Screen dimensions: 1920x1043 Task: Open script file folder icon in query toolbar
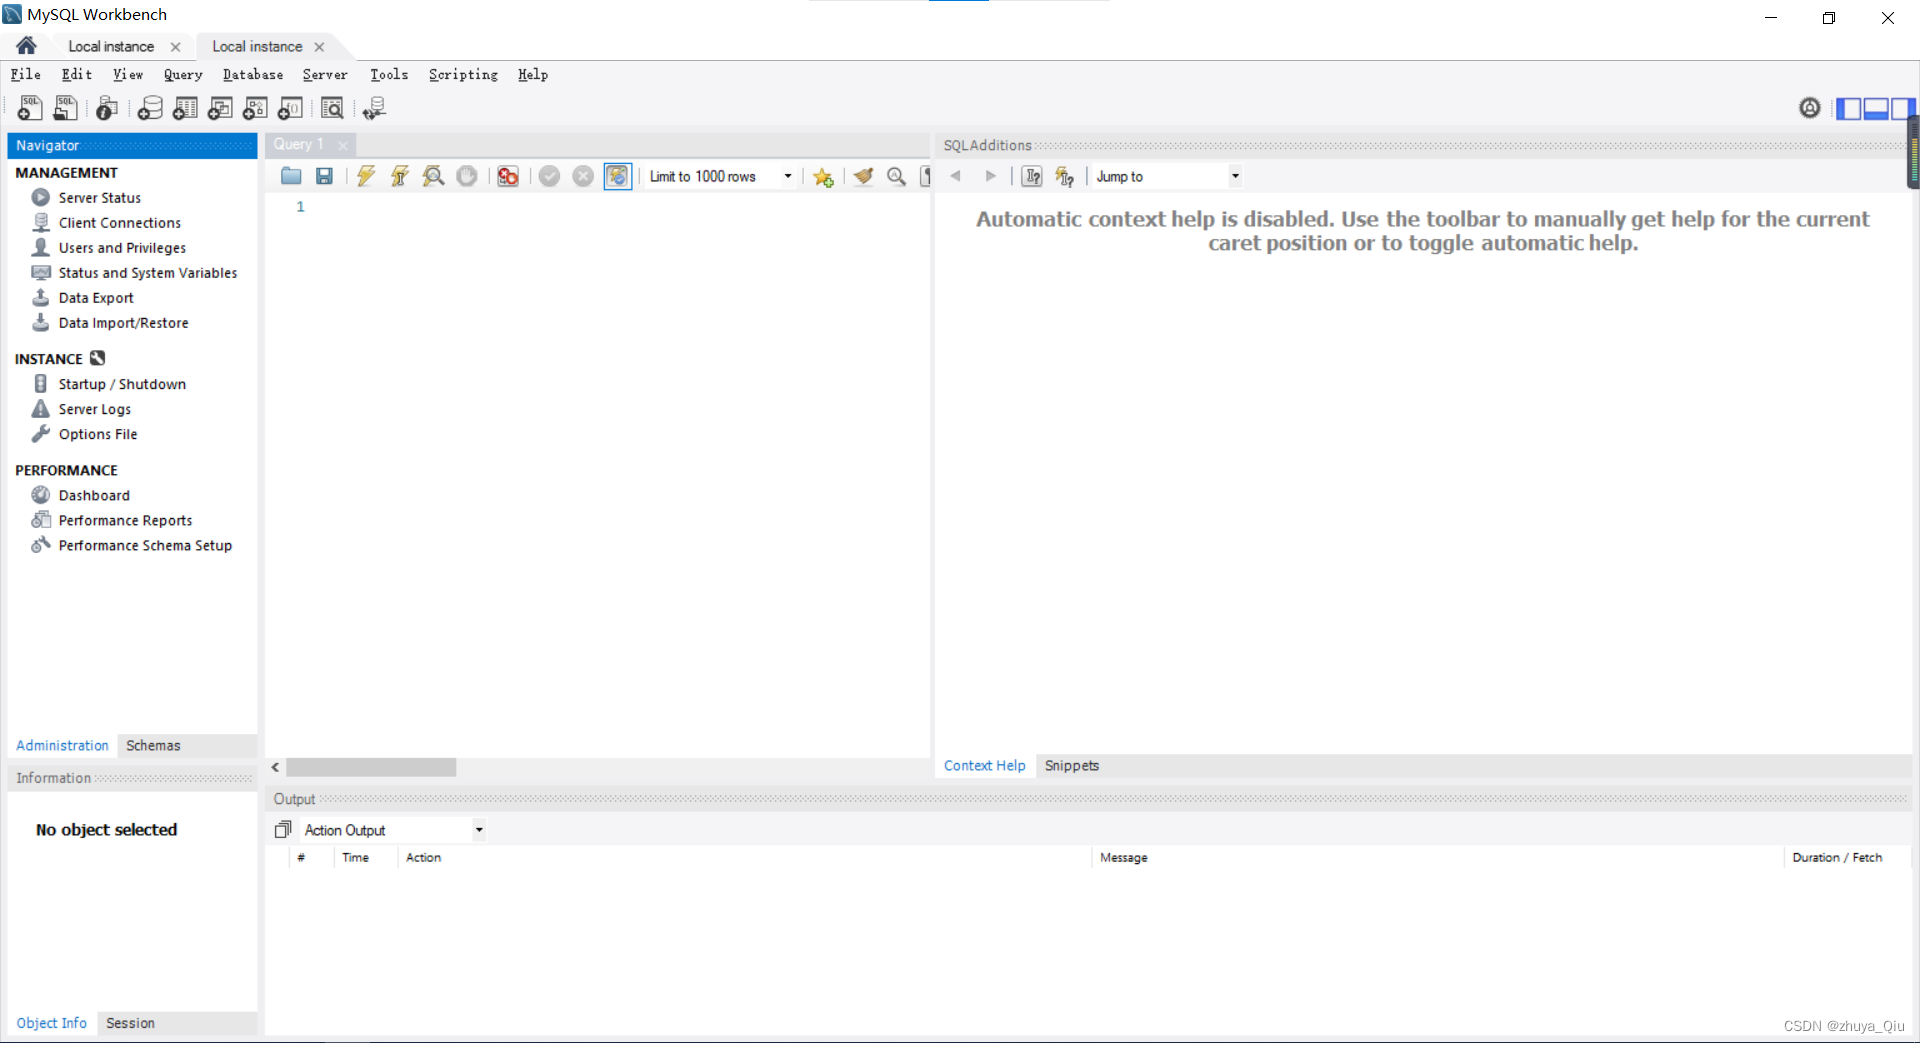[x=291, y=176]
